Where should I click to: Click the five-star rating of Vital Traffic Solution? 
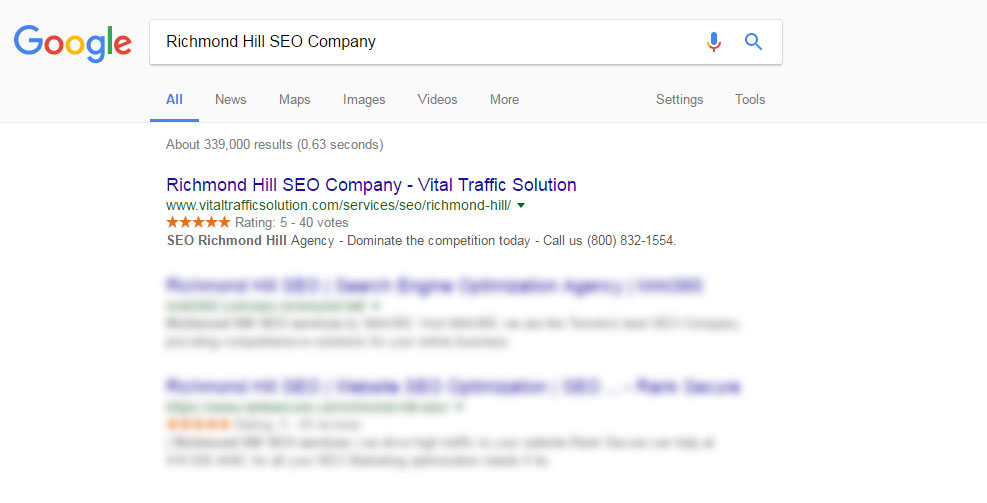click(x=198, y=222)
